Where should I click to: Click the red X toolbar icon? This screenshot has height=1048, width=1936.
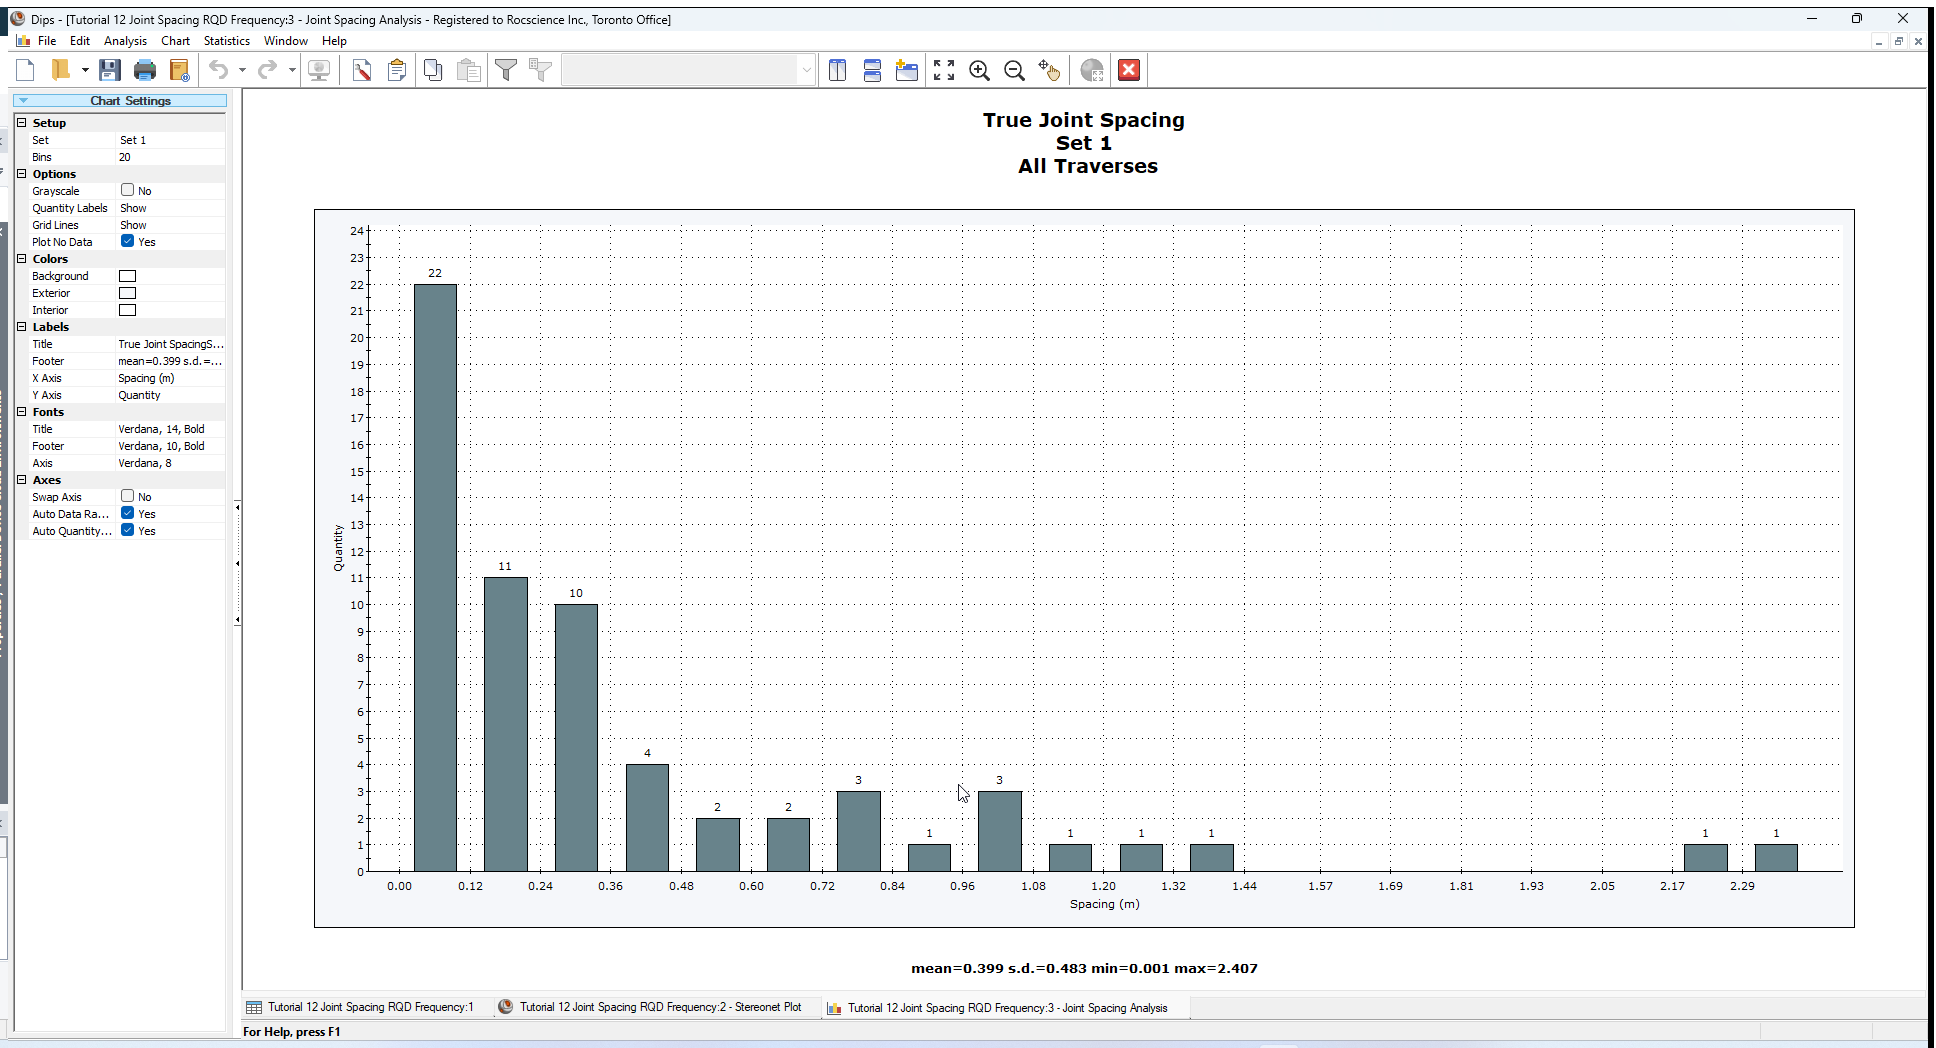click(1129, 70)
